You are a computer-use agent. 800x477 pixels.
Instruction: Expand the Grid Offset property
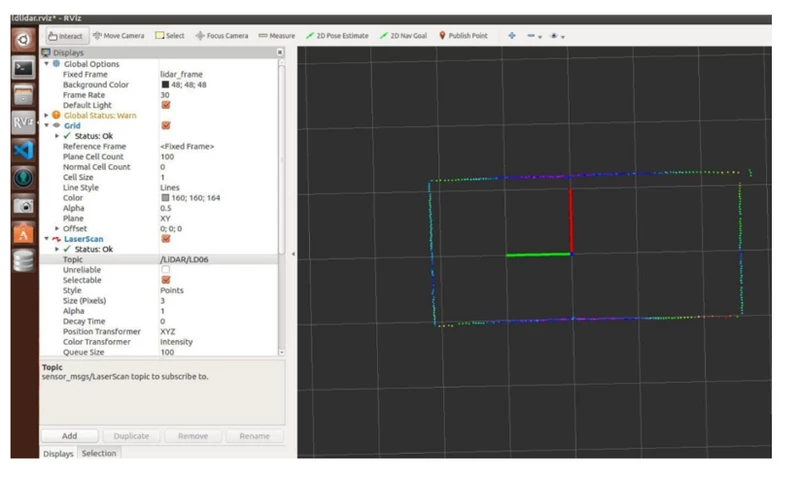[x=57, y=229]
